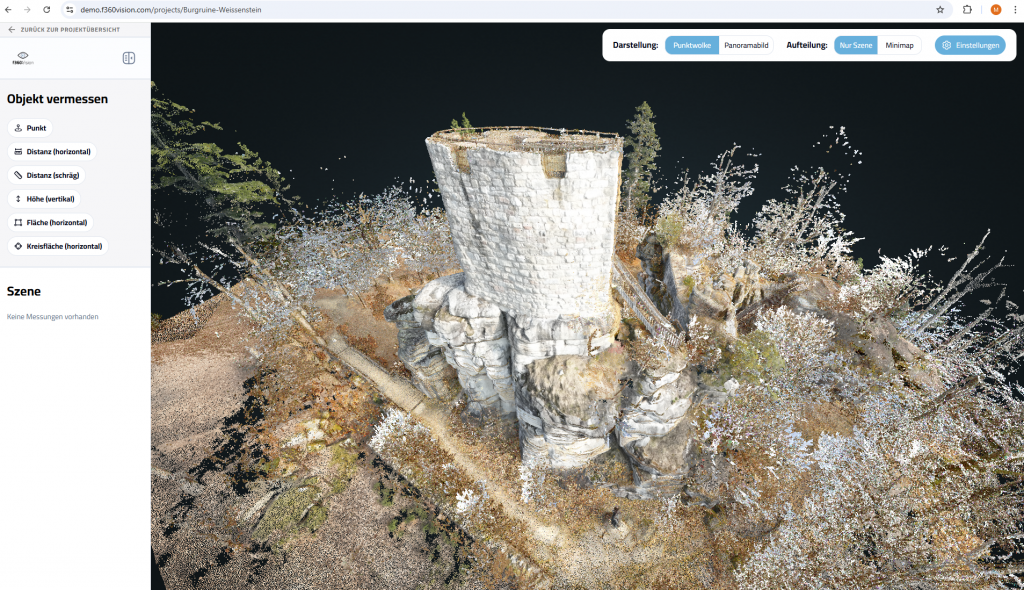Start the Kreisfläche (horizontal) tool
1024x590 pixels.
pyautogui.click(x=57, y=246)
